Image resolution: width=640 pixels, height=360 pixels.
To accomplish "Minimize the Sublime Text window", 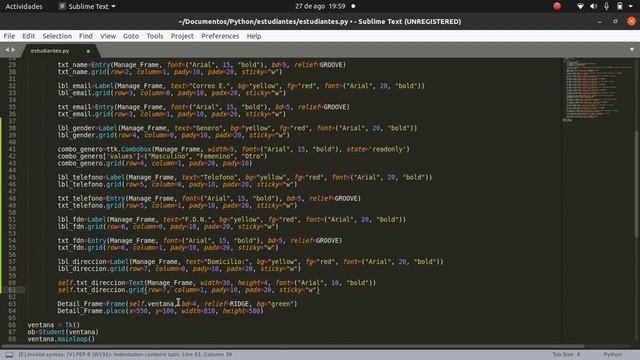I will tap(600, 21).
